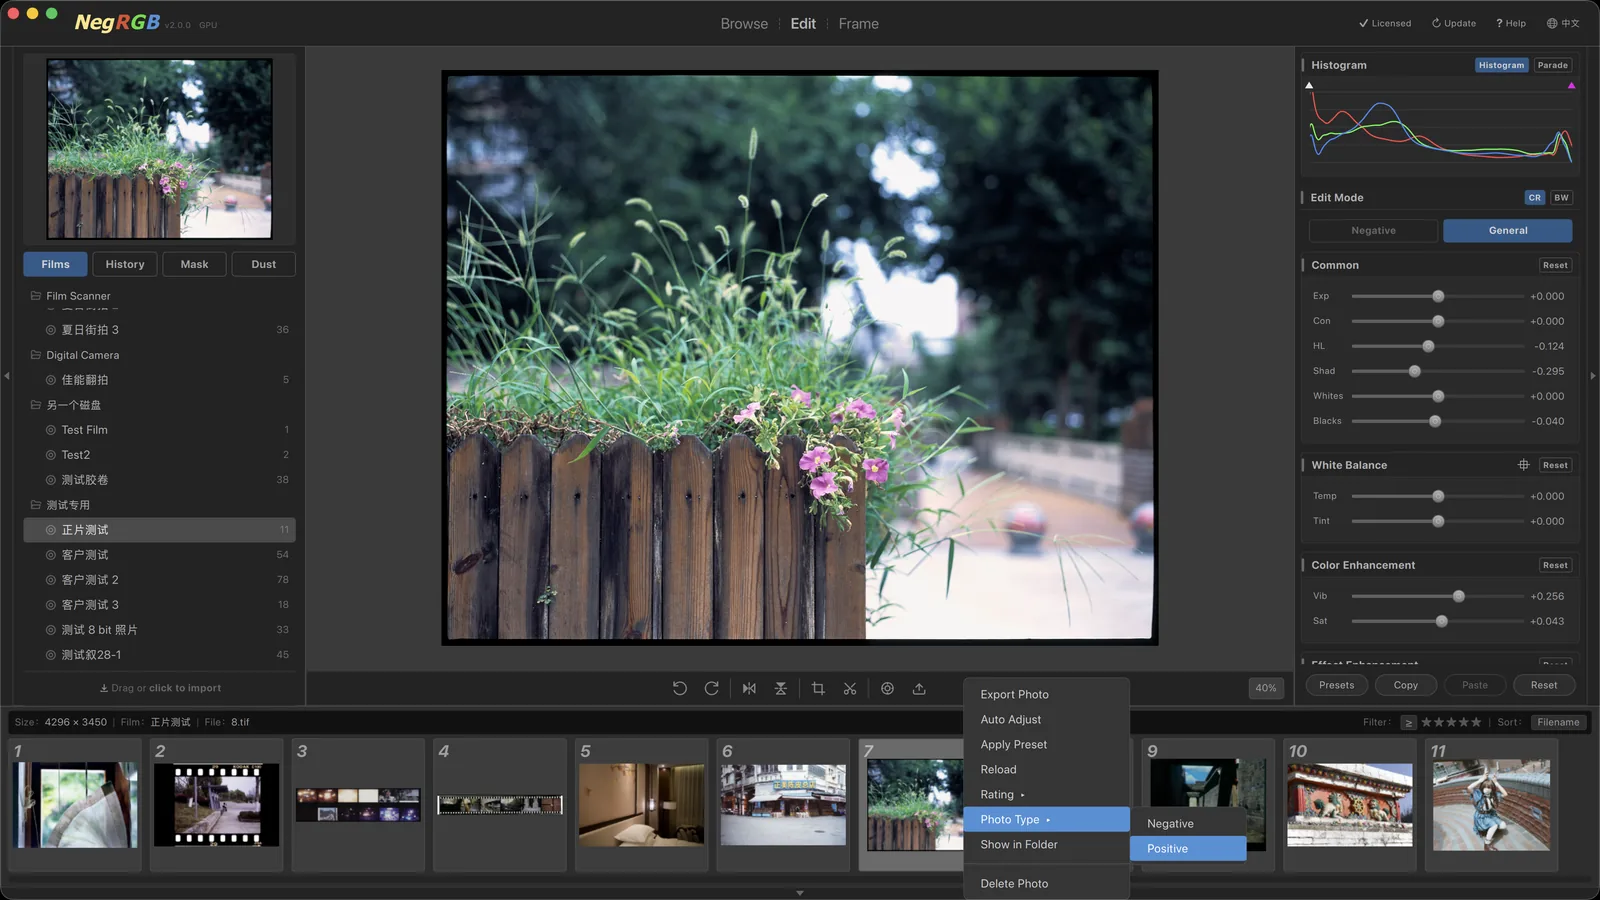Open the zoom level 40% dropdown
Image resolution: width=1600 pixels, height=900 pixels.
1266,688
